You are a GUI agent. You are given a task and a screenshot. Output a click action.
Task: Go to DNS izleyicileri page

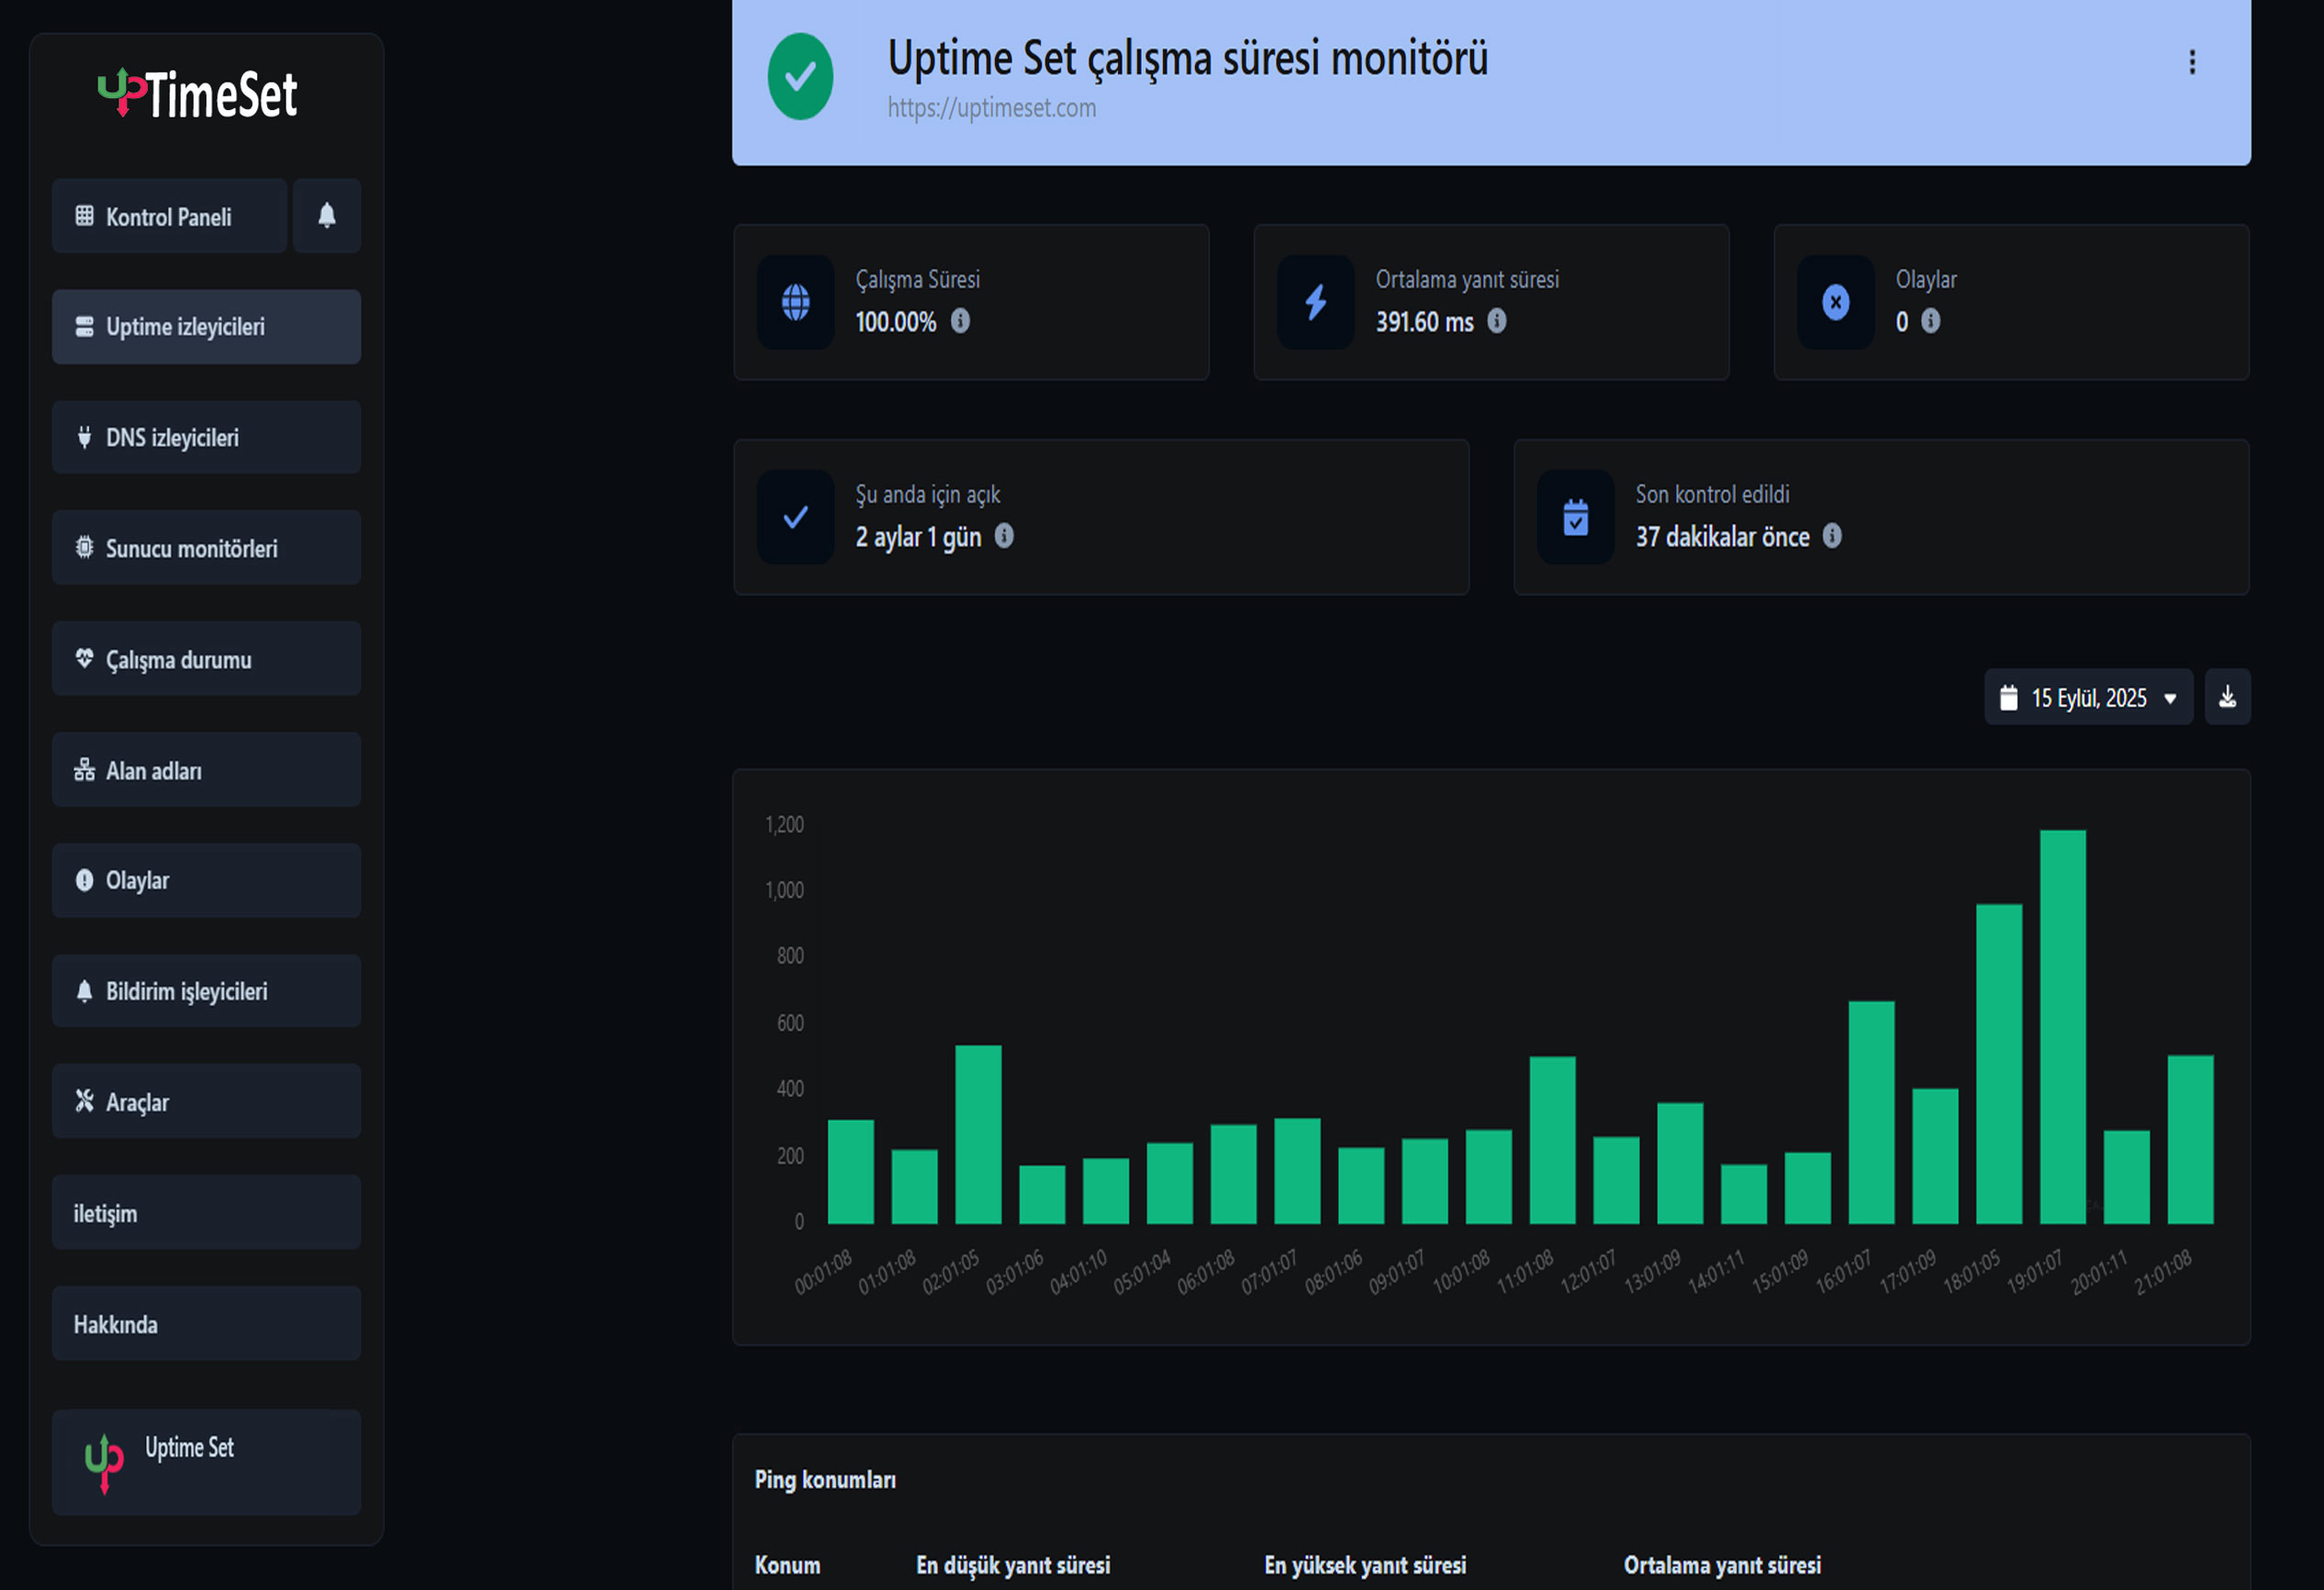206,438
